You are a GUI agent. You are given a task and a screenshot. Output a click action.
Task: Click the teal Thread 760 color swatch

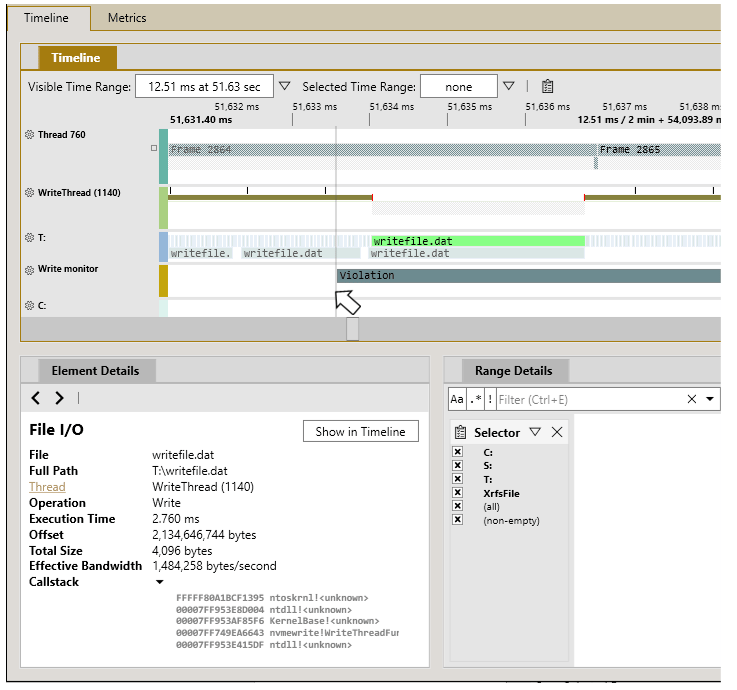[x=164, y=157]
